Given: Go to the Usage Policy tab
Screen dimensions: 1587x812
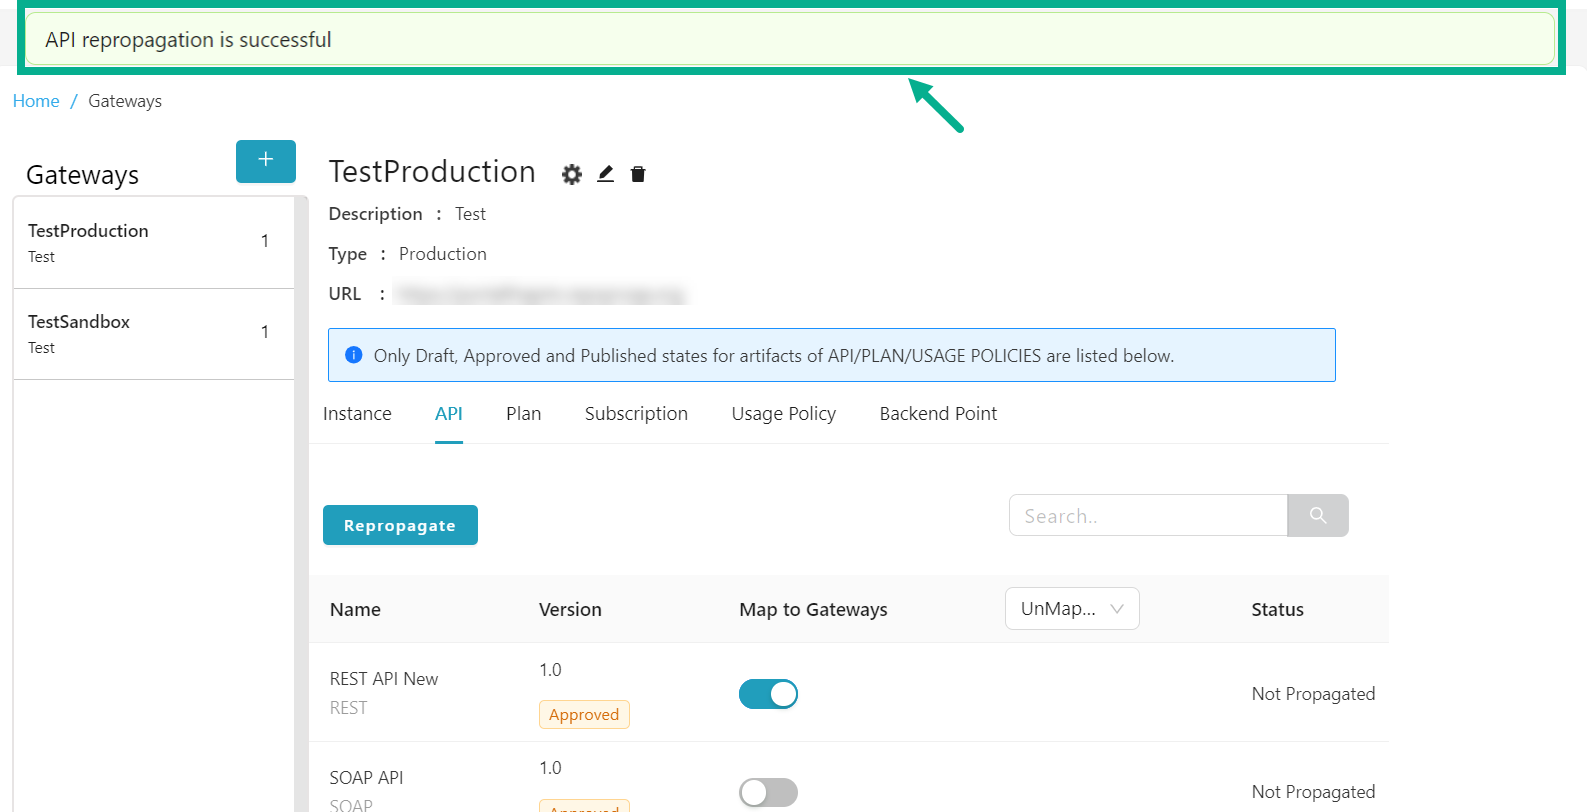Looking at the screenshot, I should tap(783, 414).
